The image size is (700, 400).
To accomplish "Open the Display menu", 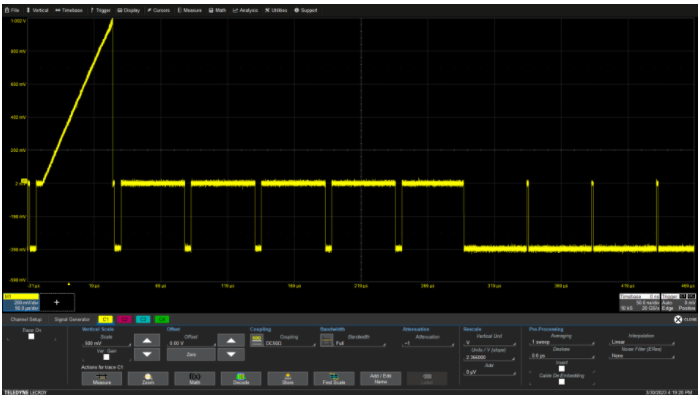I will tap(129, 10).
